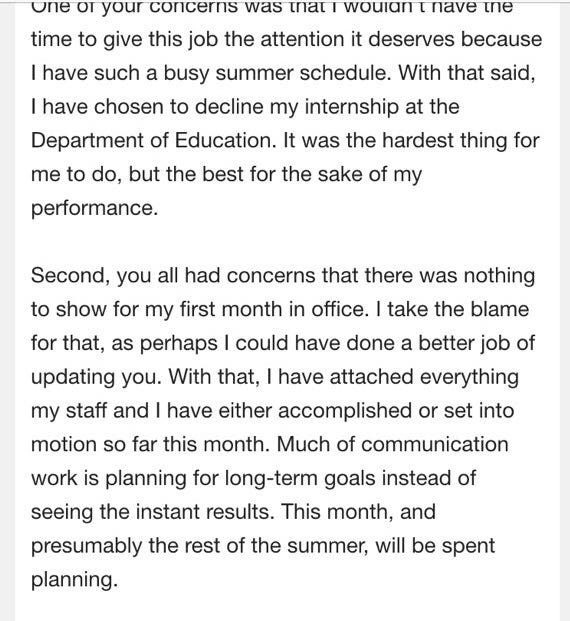The width and height of the screenshot is (570, 621).
Task: Click the word "long-term" in the second paragraph
Action: (271, 478)
